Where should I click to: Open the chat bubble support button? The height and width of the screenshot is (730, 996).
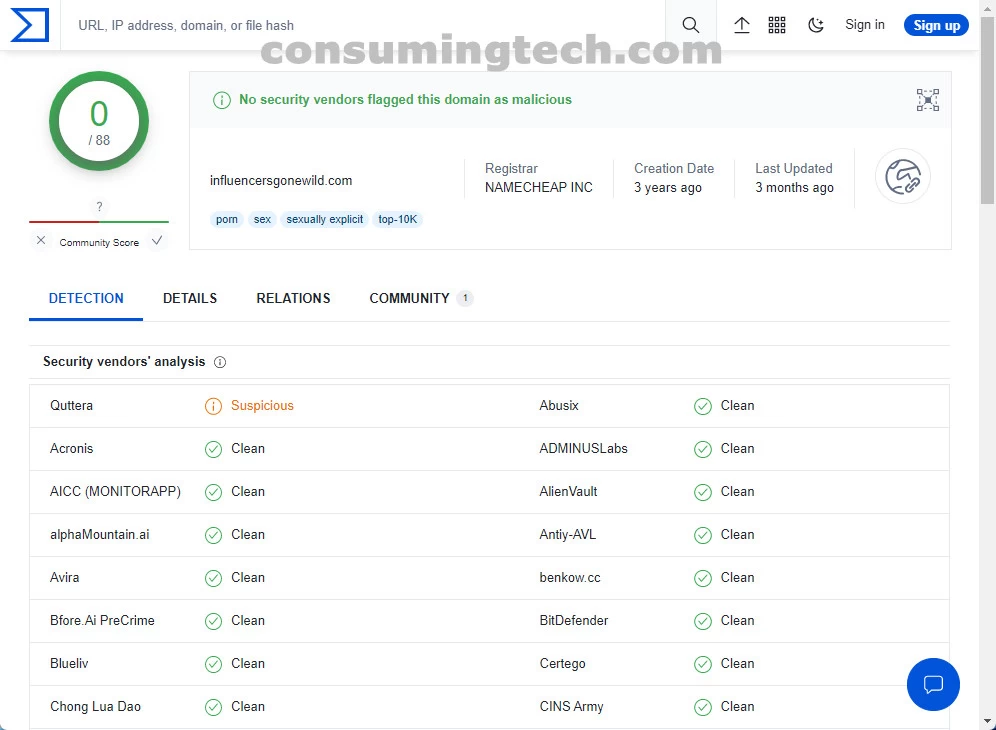tap(933, 684)
